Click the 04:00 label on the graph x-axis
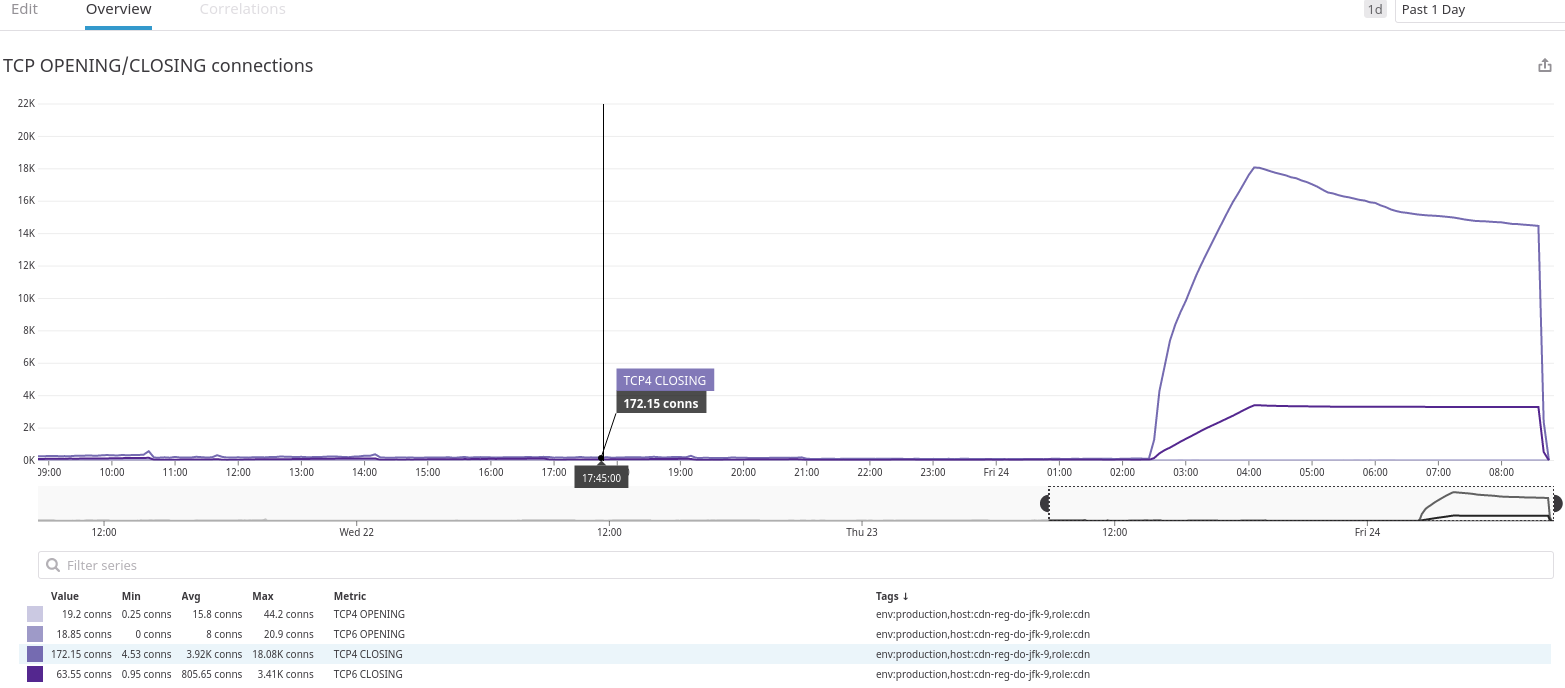 (x=1249, y=472)
